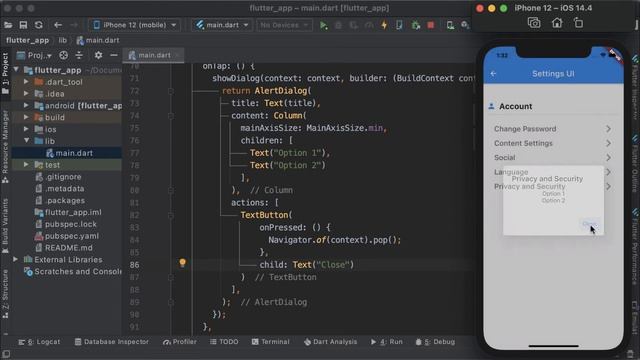Stop the app with the red square
Viewport: 640px width, 360px height.
click(x=431, y=25)
